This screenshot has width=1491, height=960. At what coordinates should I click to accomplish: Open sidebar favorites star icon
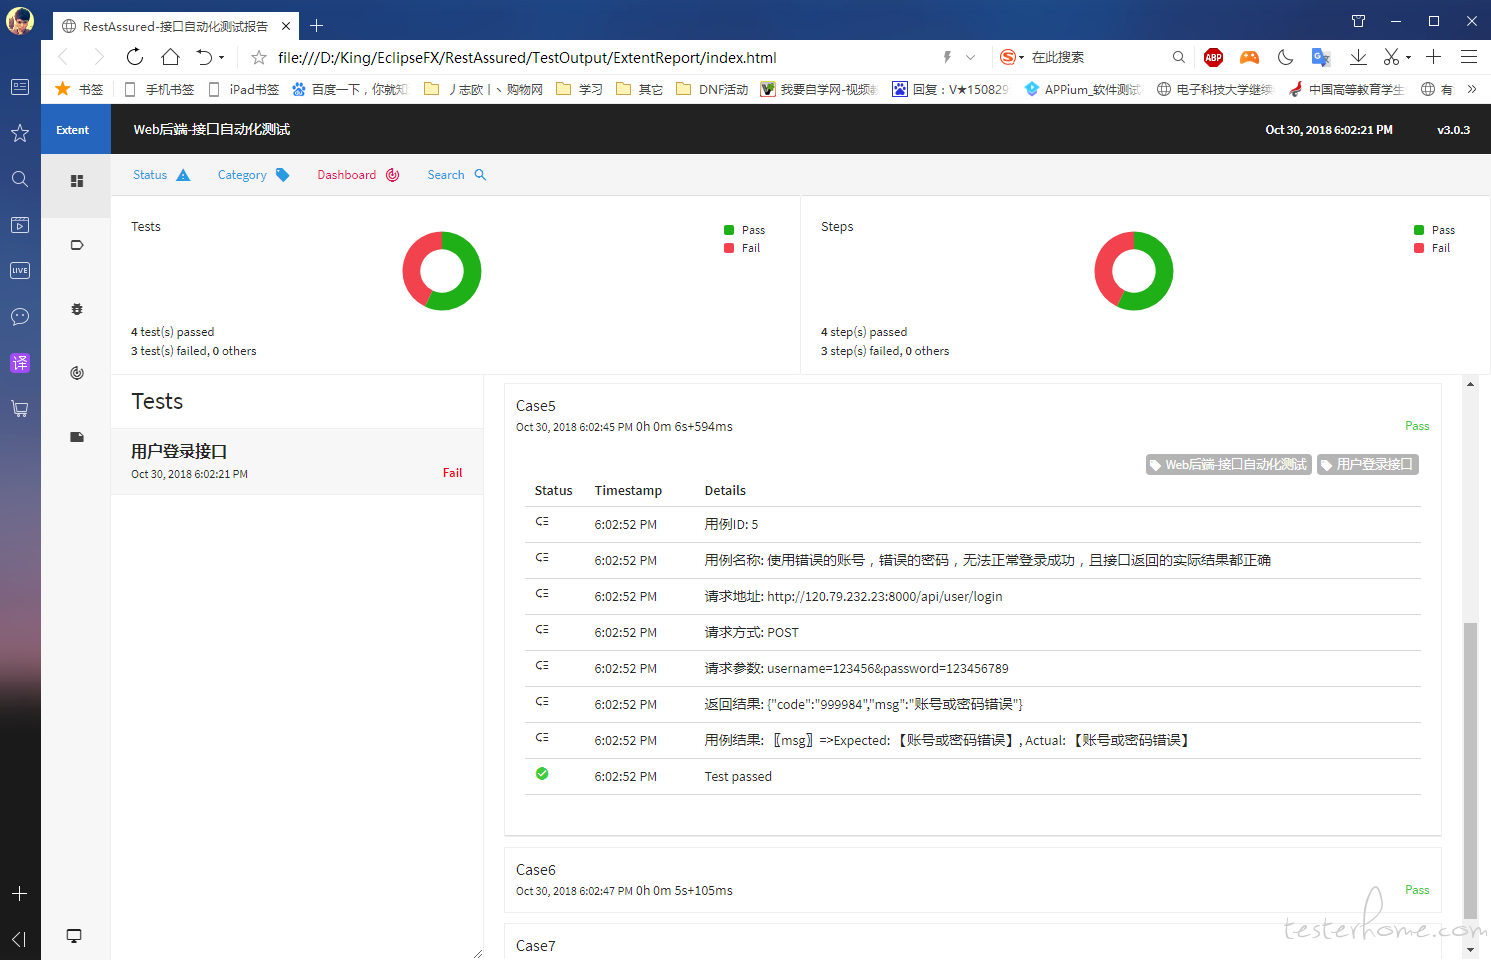(x=20, y=133)
